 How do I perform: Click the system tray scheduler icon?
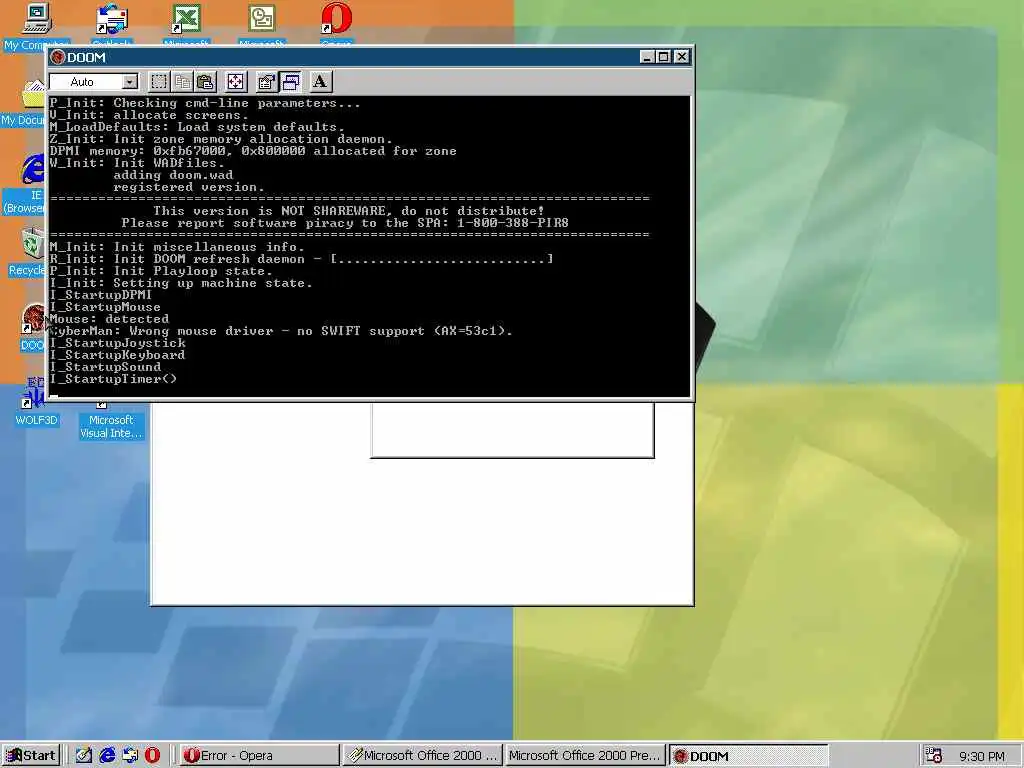[x=934, y=756]
